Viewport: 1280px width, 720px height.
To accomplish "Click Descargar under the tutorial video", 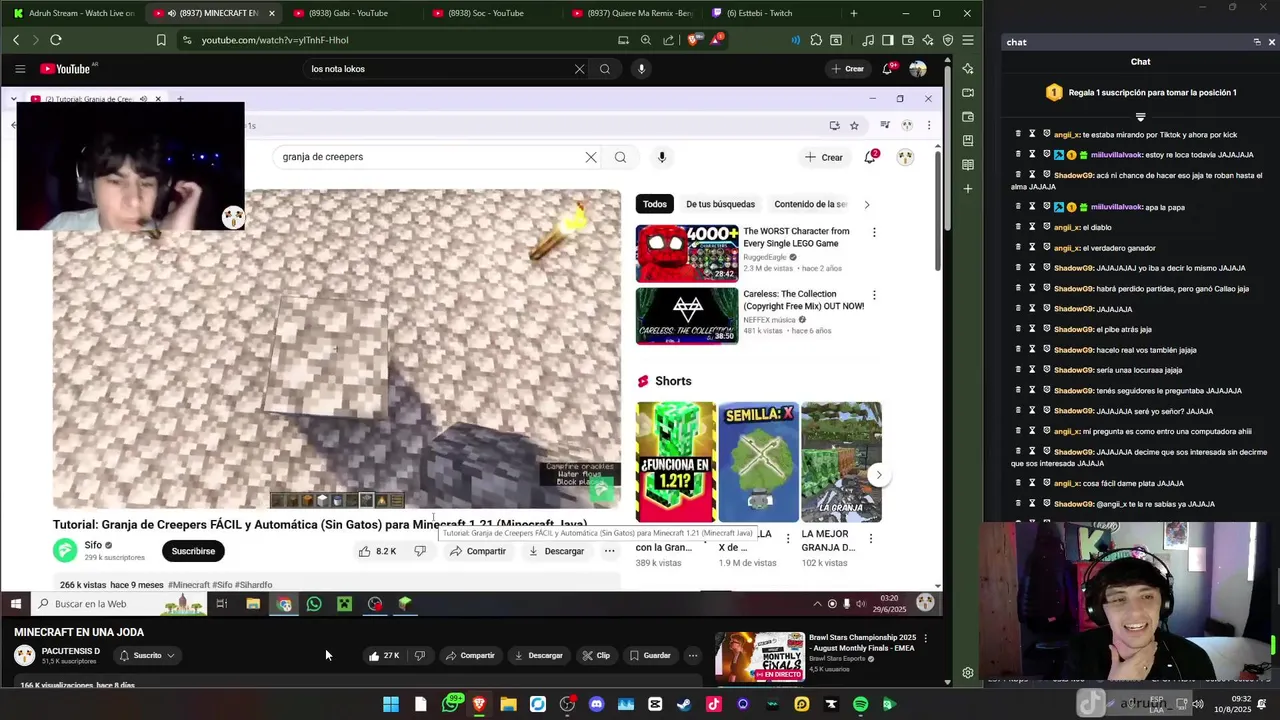I will [x=556, y=551].
